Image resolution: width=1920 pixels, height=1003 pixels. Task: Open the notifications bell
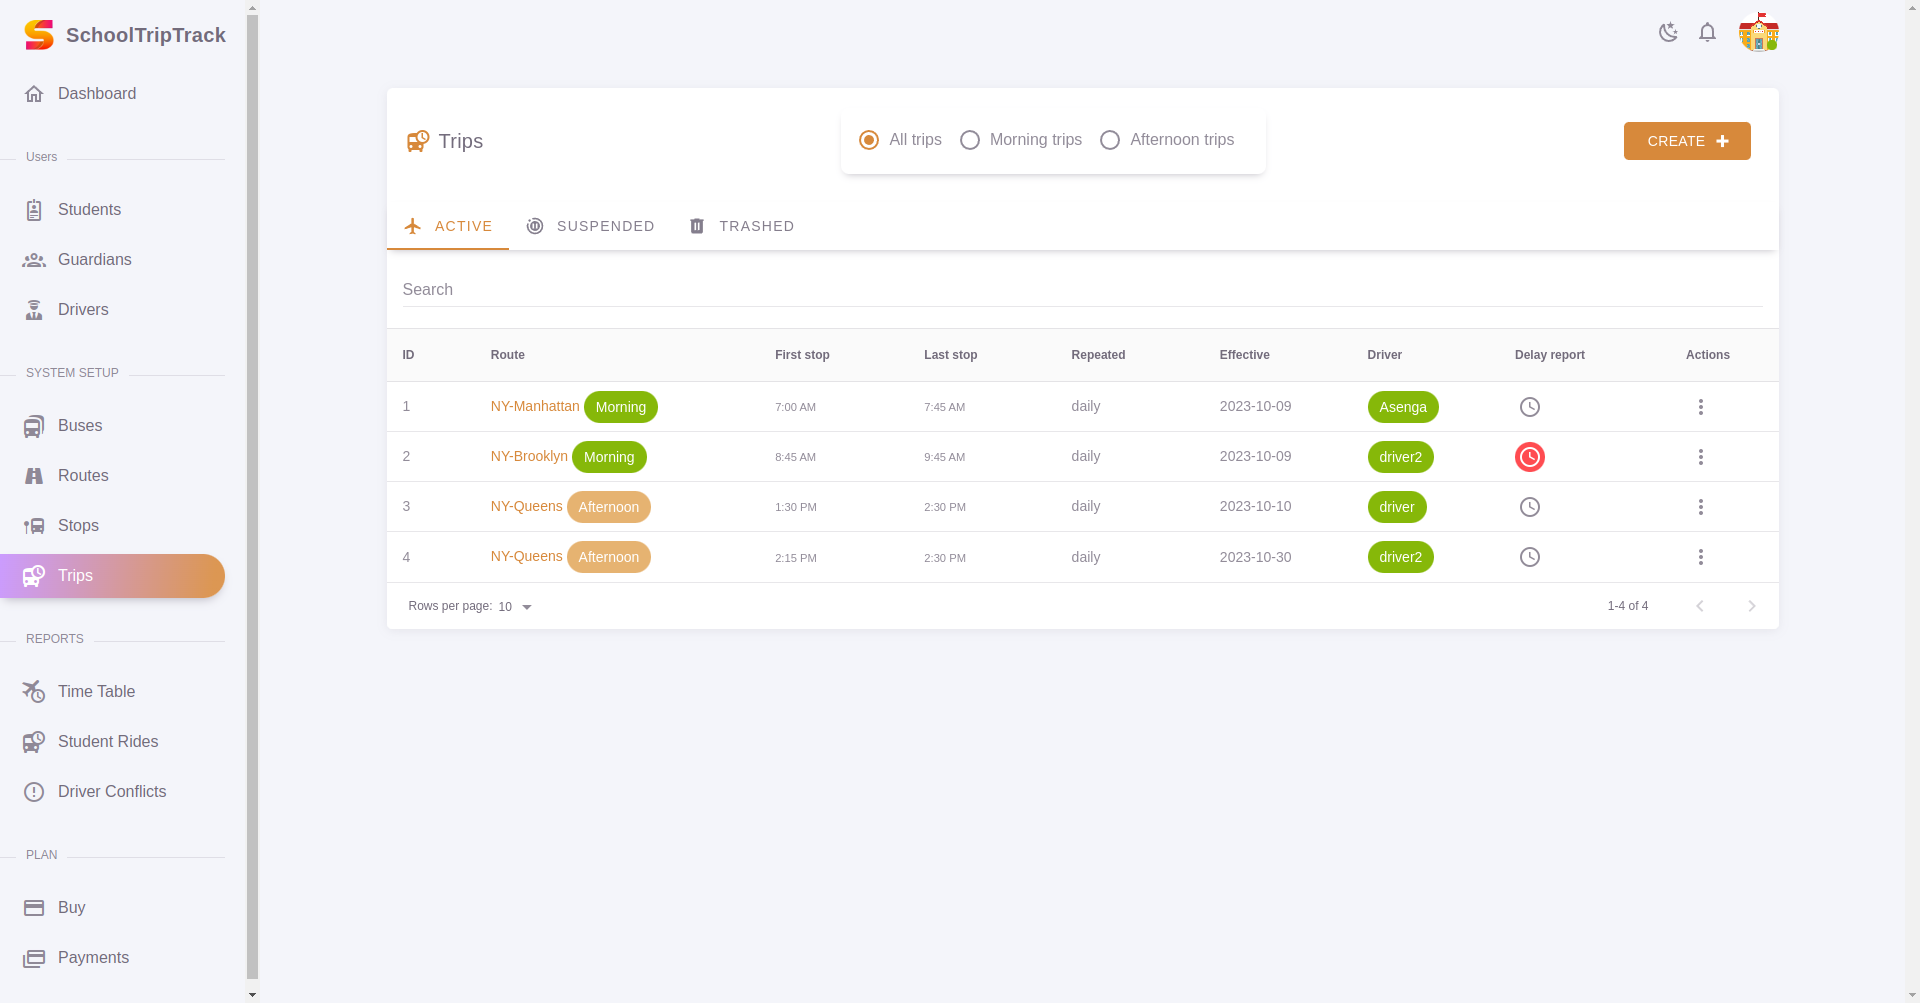click(1708, 33)
